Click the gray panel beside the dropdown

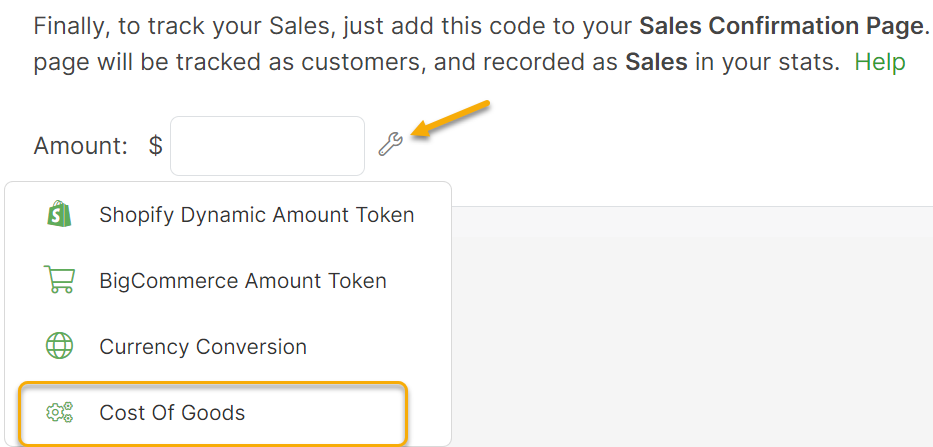coord(690,320)
